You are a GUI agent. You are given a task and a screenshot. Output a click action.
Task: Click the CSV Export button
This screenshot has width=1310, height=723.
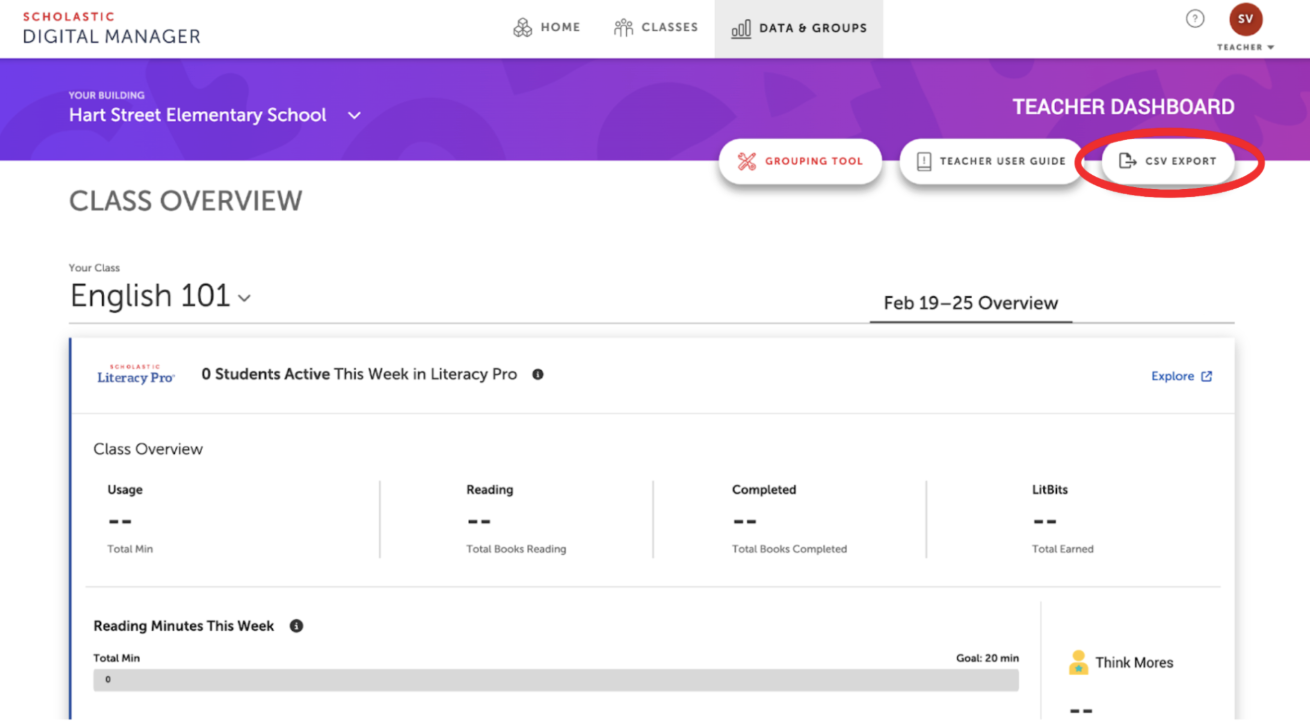1167,161
